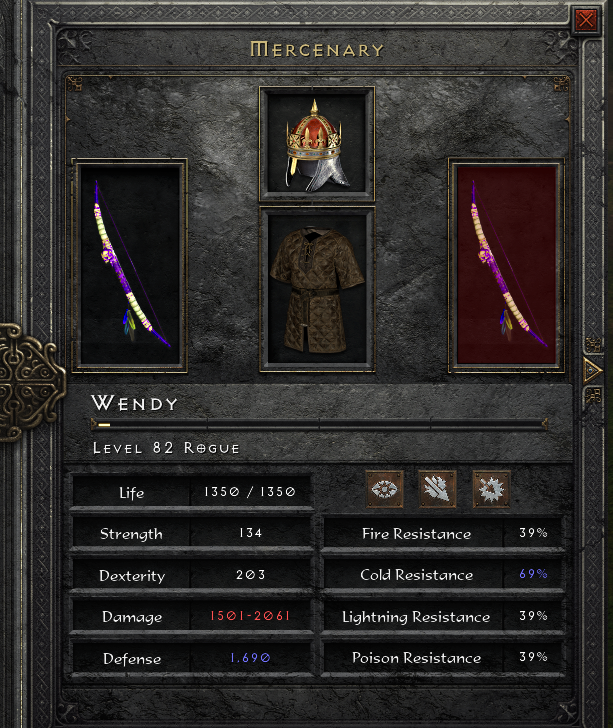Click the Lightning Resistance label
The width and height of the screenshot is (613, 728).
(x=416, y=617)
